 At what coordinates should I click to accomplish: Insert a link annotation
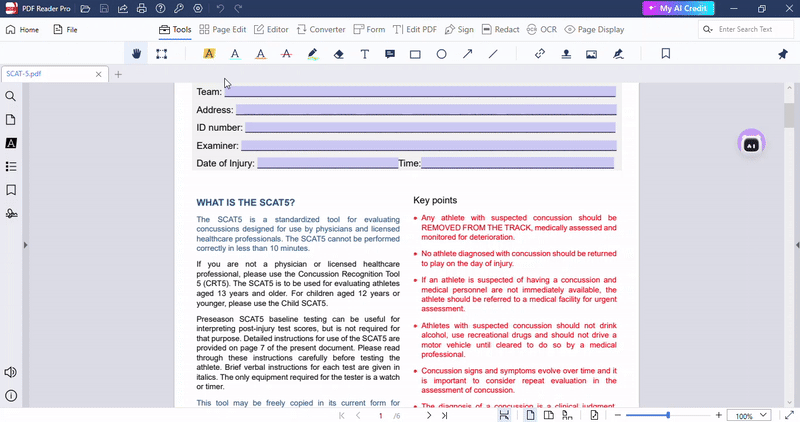(540, 54)
